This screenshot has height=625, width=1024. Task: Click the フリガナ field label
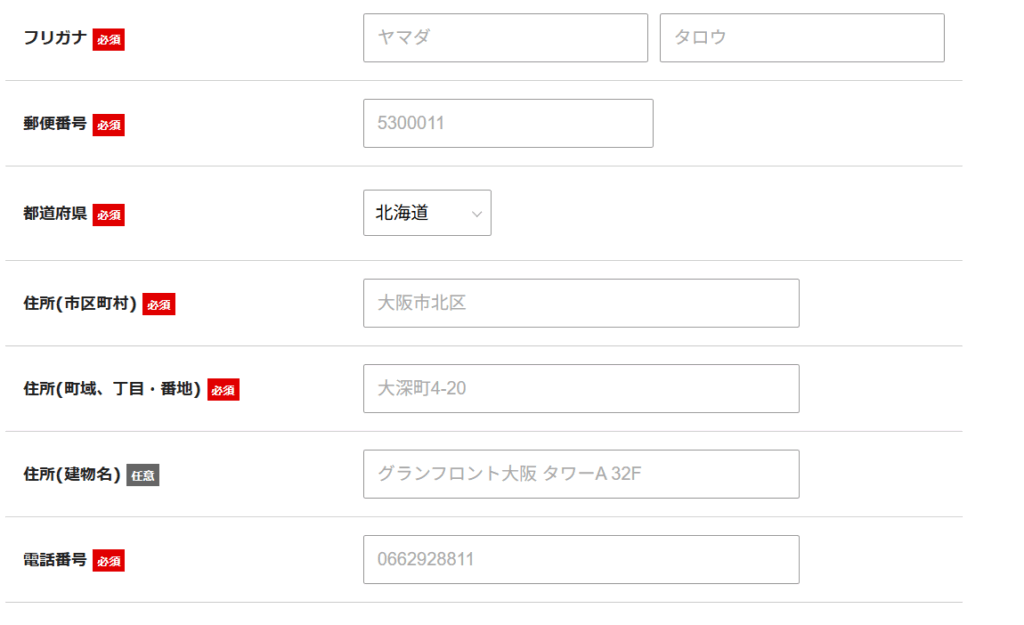click(x=55, y=38)
